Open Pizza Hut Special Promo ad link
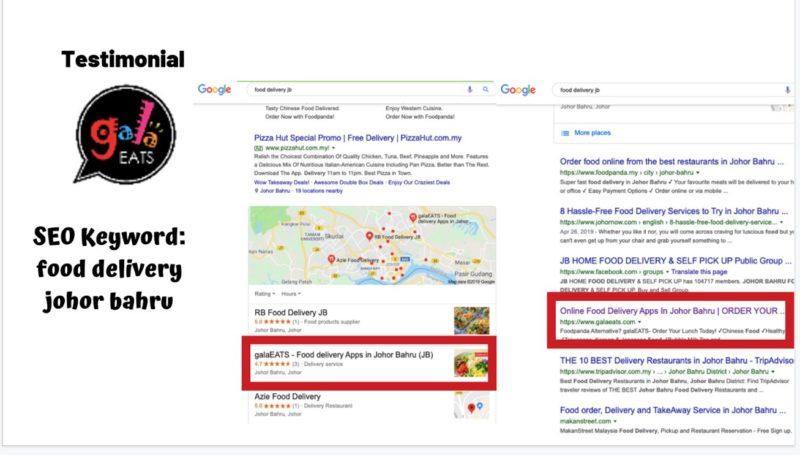800x455 pixels. [358, 138]
